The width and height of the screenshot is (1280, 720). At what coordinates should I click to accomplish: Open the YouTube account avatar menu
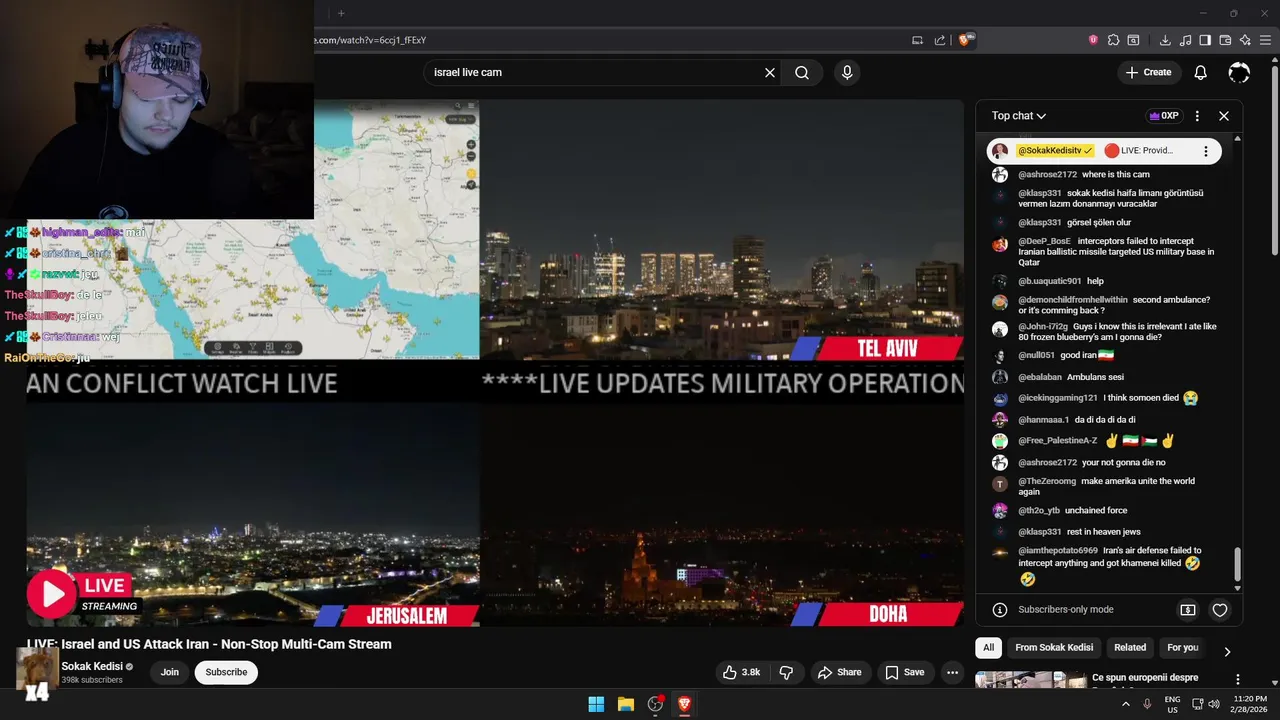(x=1239, y=72)
